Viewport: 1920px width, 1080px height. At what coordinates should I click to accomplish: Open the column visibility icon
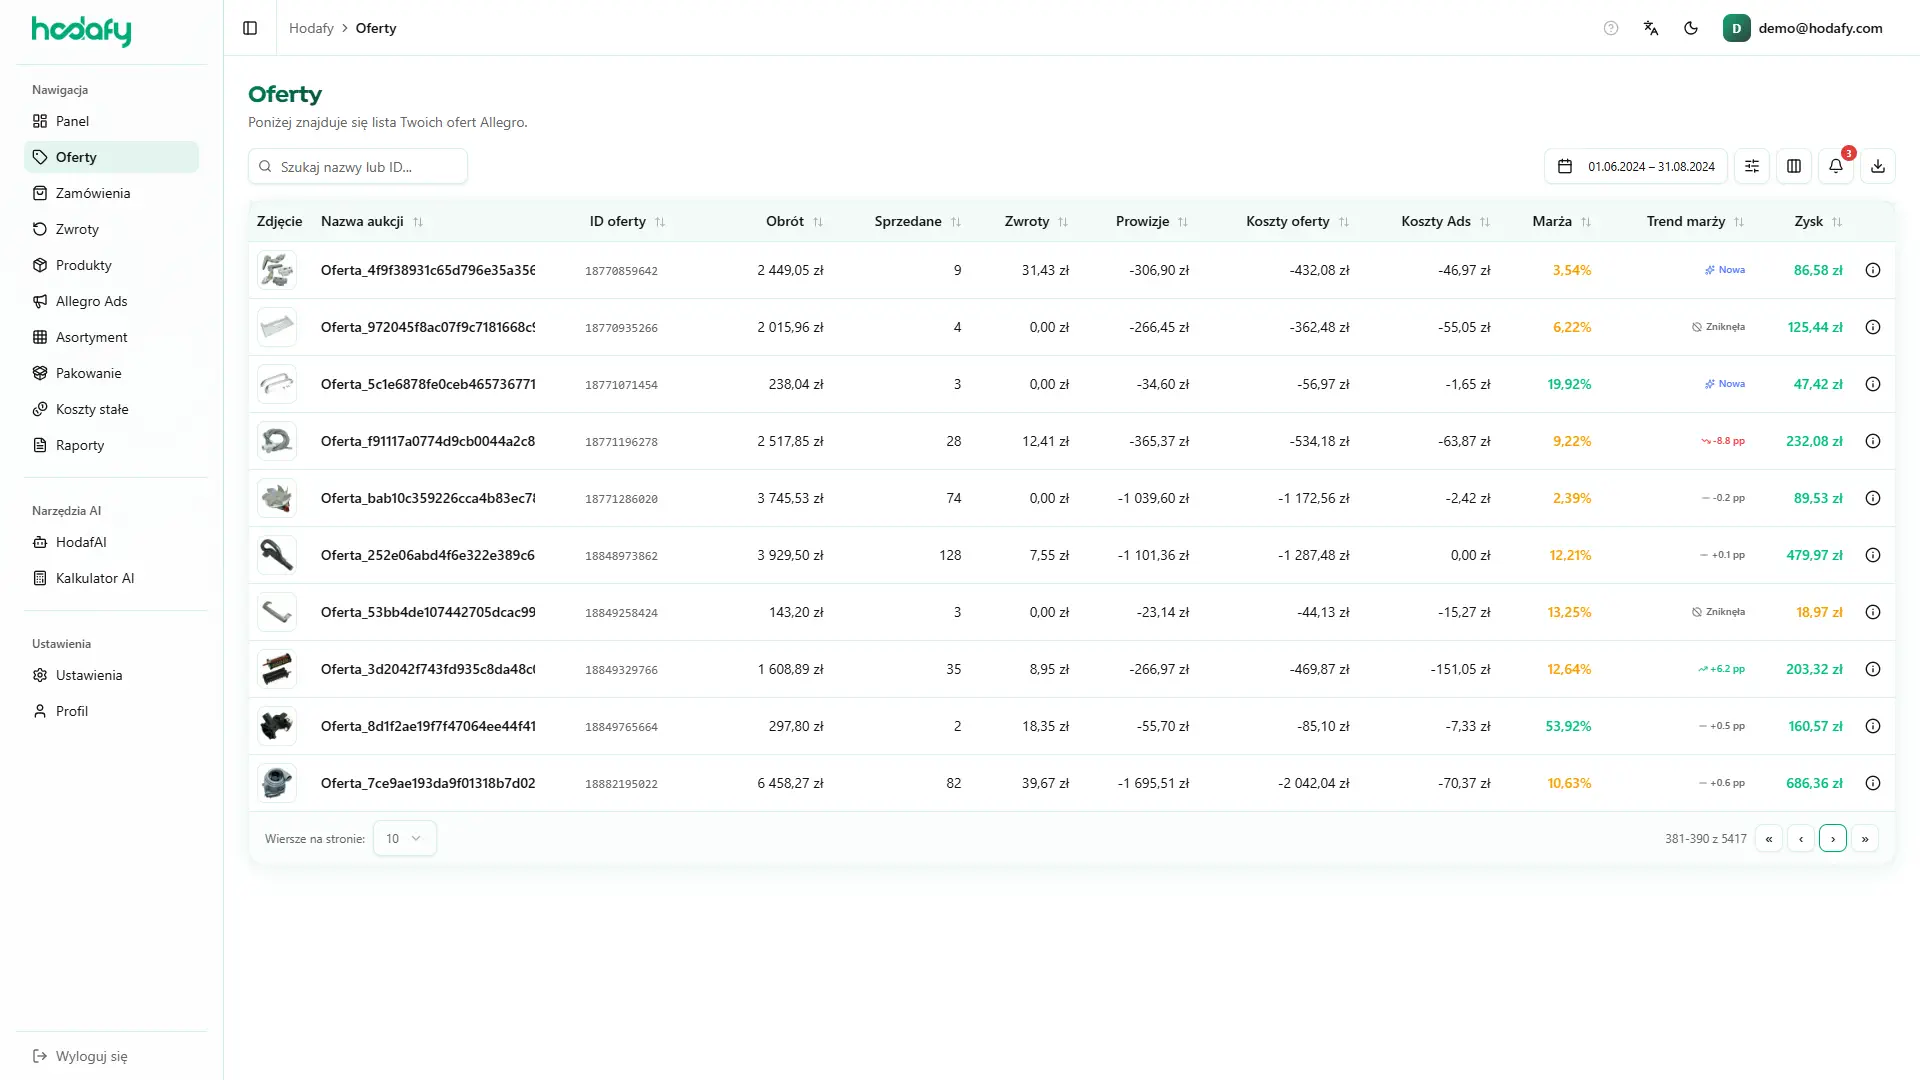point(1794,166)
